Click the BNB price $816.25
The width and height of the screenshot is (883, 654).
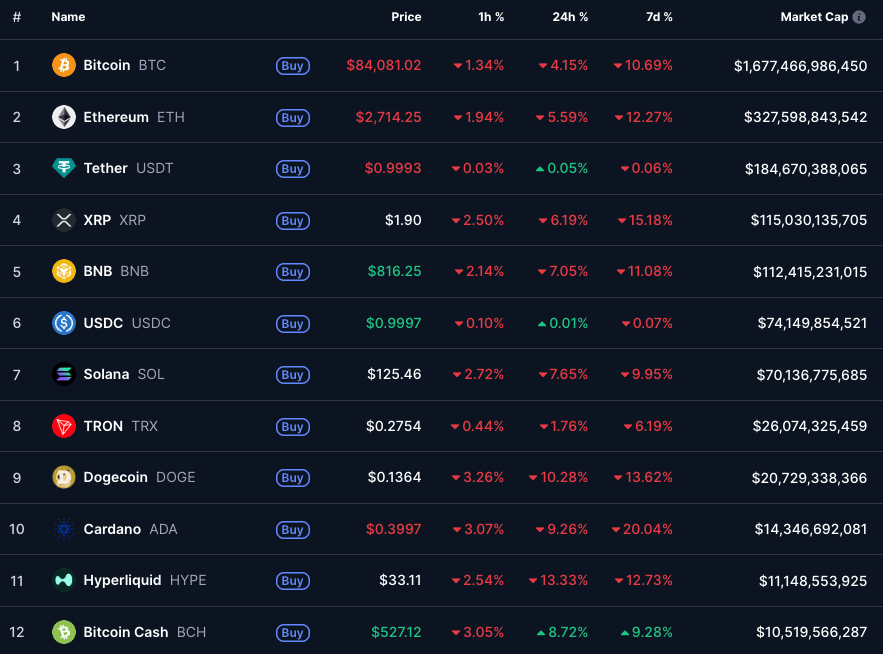tap(394, 271)
